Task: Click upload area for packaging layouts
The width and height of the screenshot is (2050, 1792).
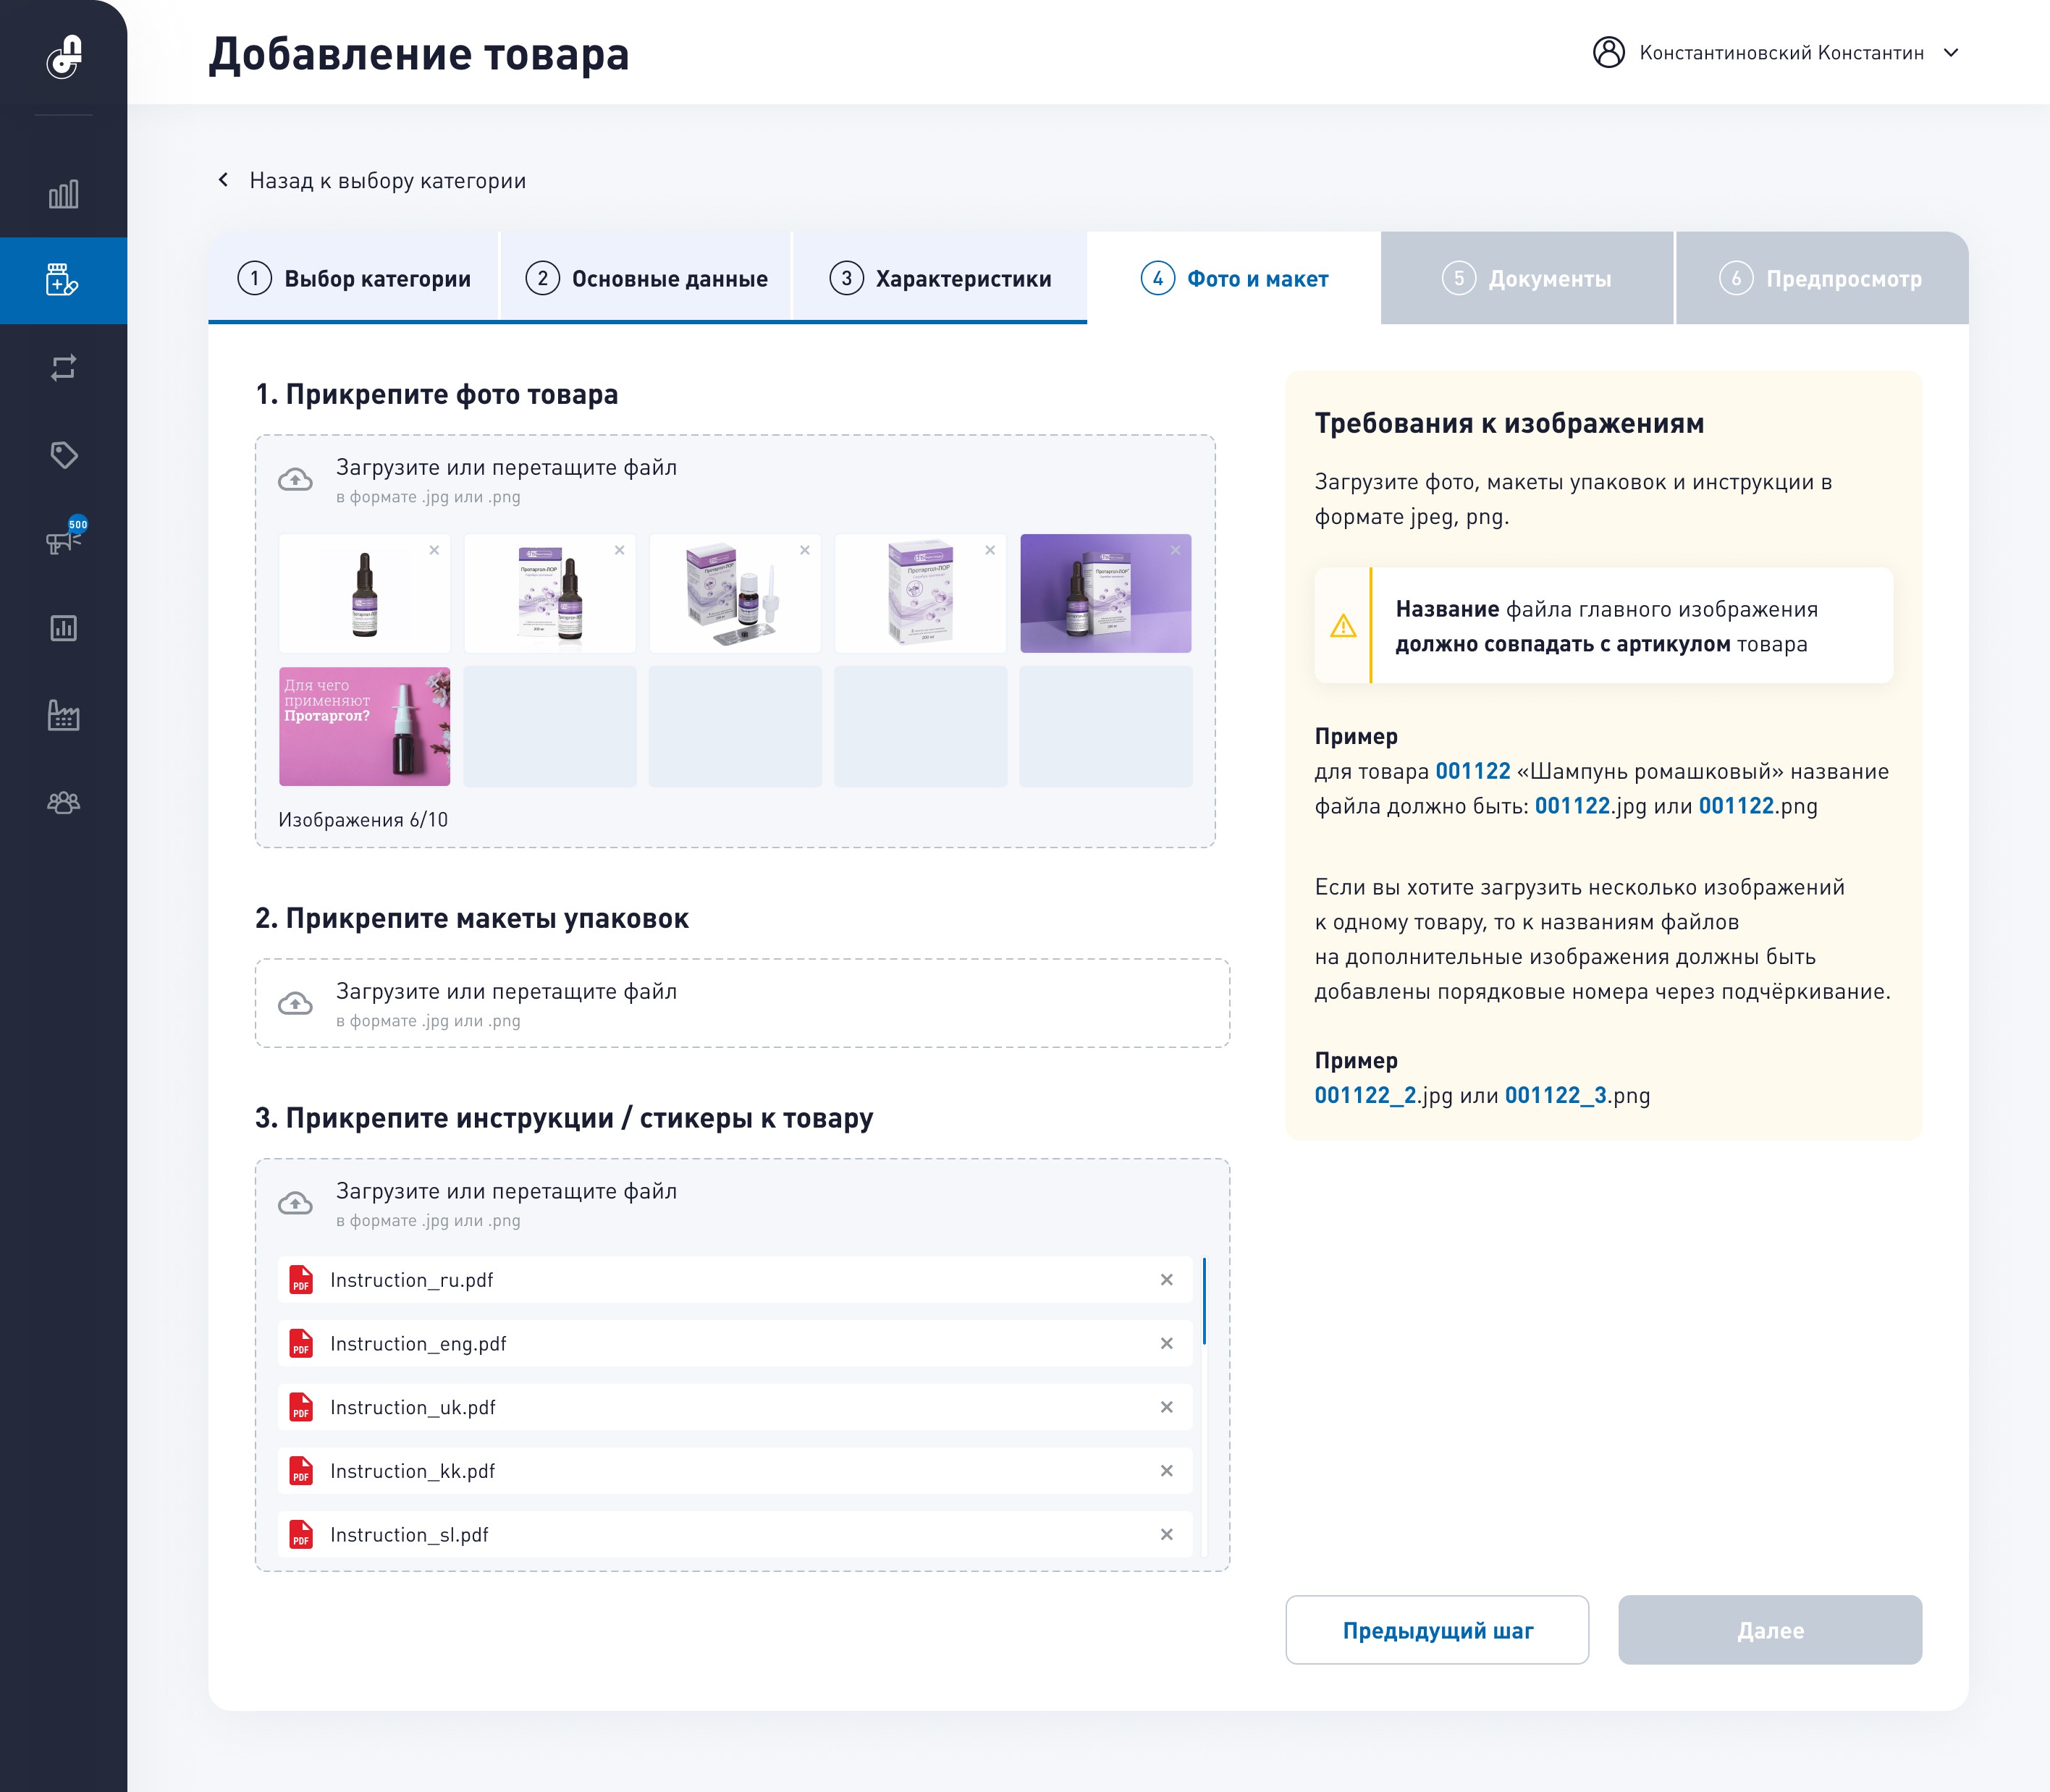Action: point(741,1003)
